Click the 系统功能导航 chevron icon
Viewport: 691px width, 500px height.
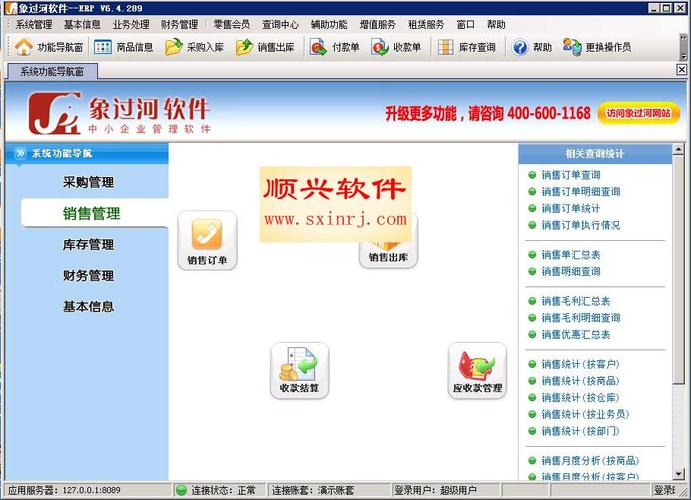20,153
